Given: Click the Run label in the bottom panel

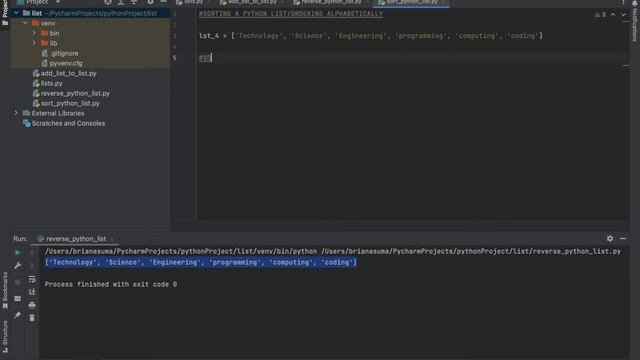Looking at the screenshot, I should point(20,239).
